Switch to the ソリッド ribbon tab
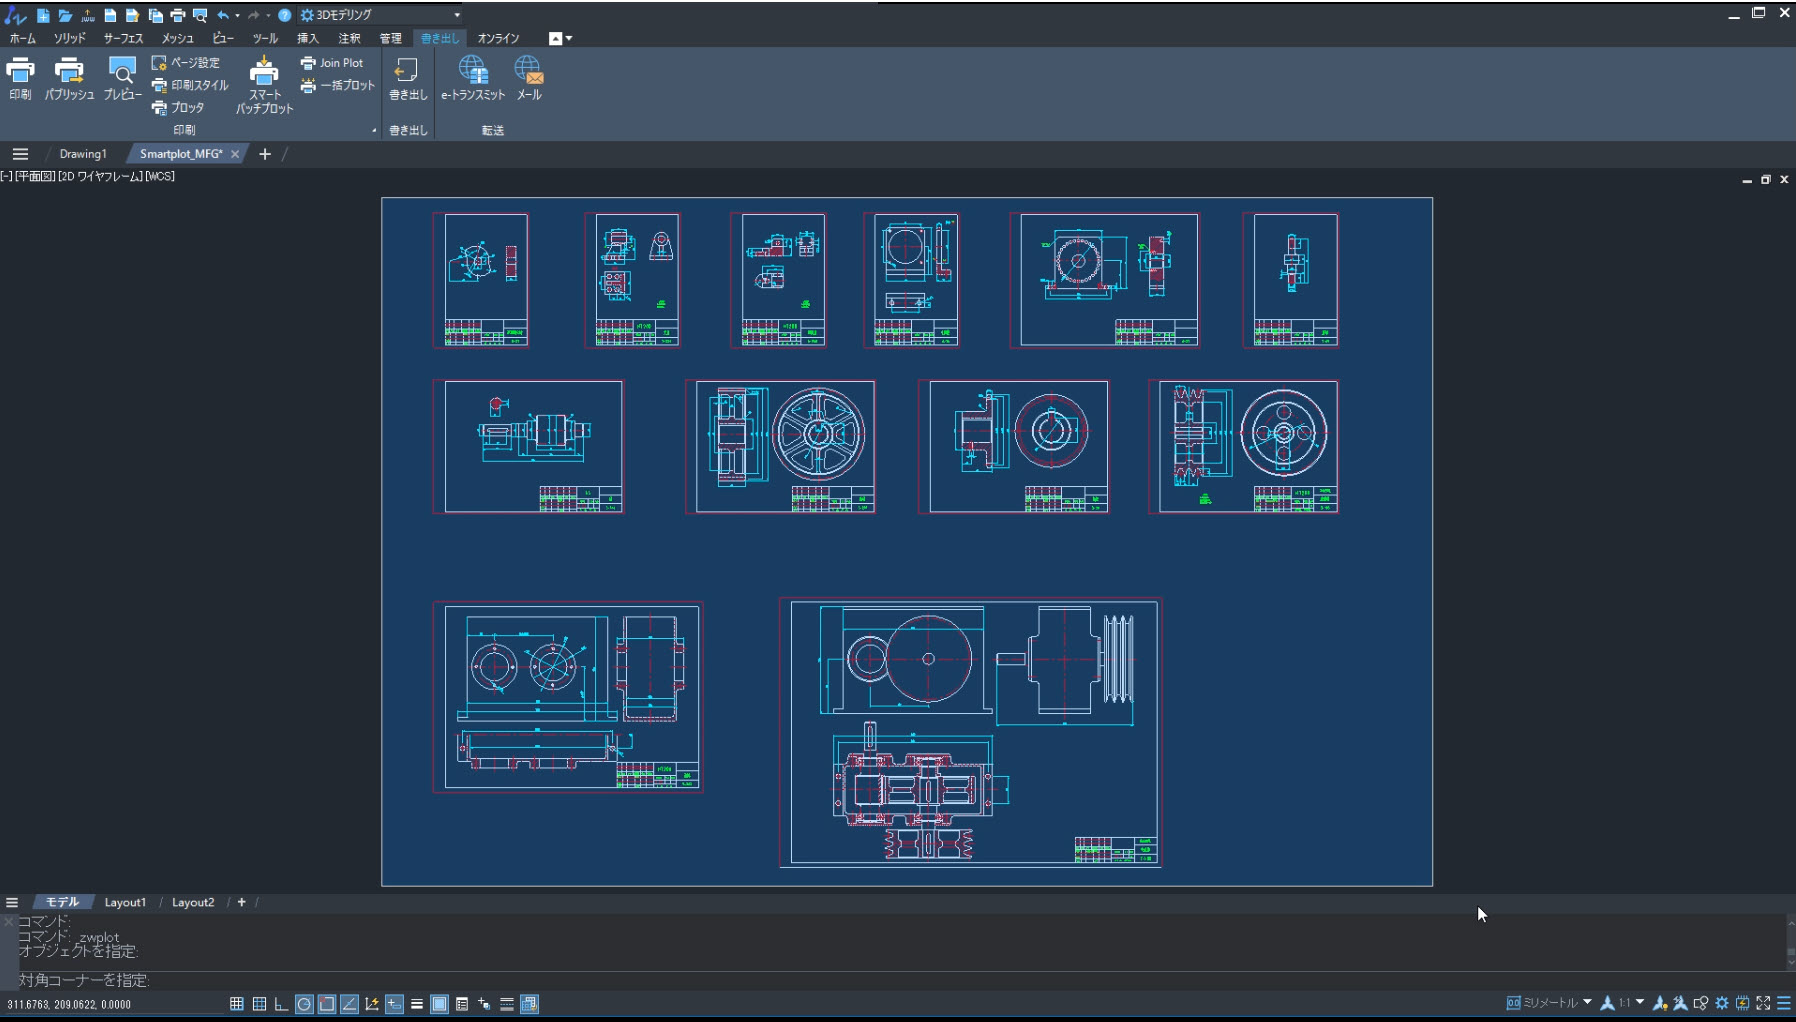Image resolution: width=1796 pixels, height=1022 pixels. coord(69,38)
